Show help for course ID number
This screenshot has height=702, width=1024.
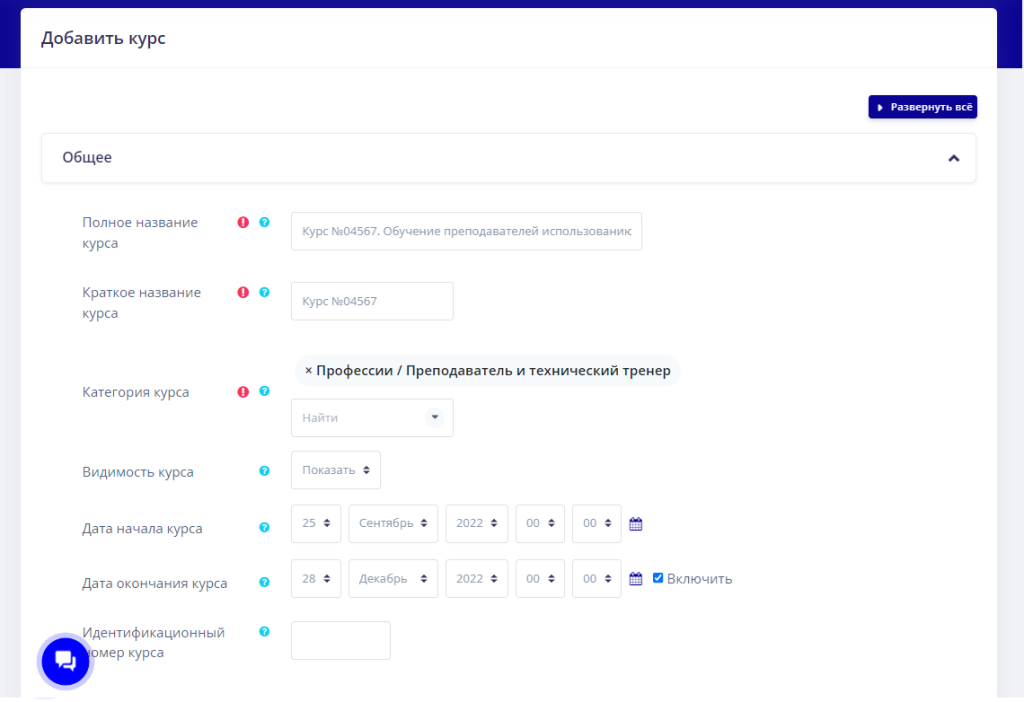264,631
